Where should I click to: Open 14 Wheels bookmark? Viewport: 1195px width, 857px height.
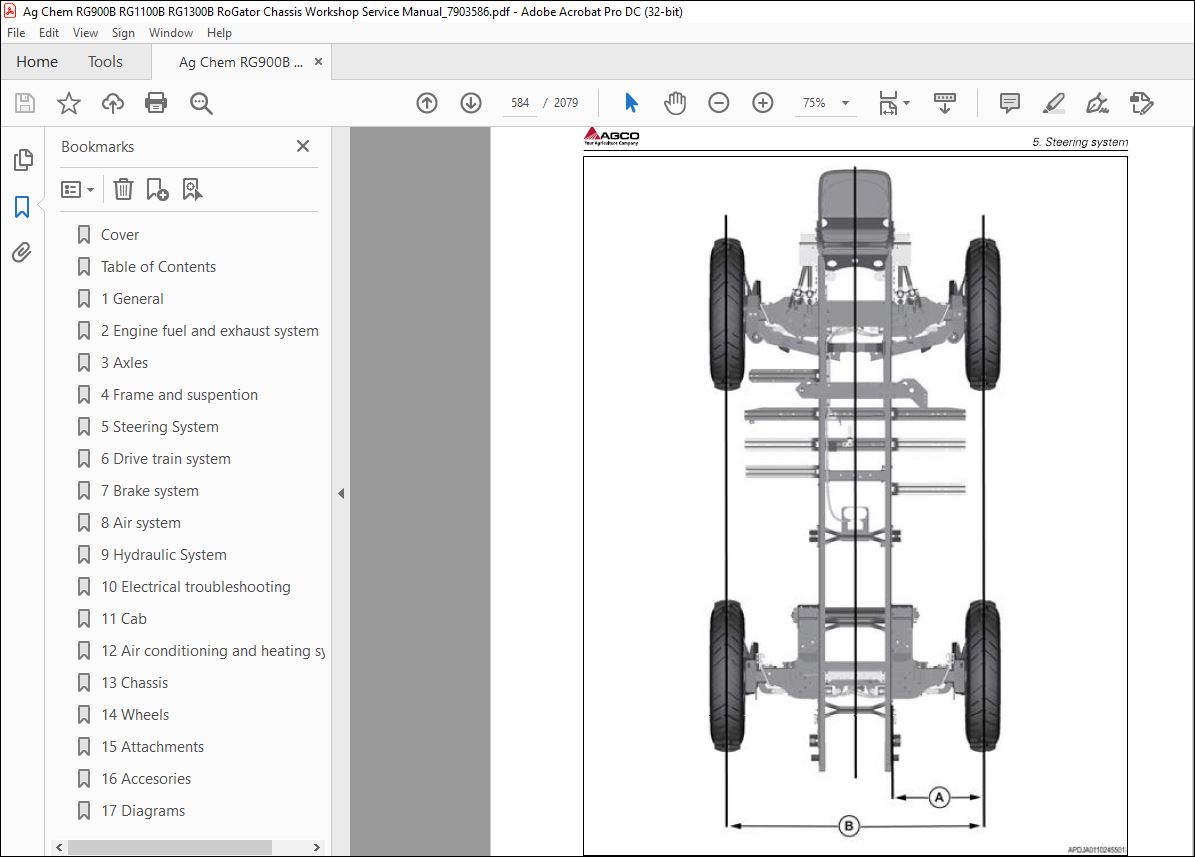135,715
